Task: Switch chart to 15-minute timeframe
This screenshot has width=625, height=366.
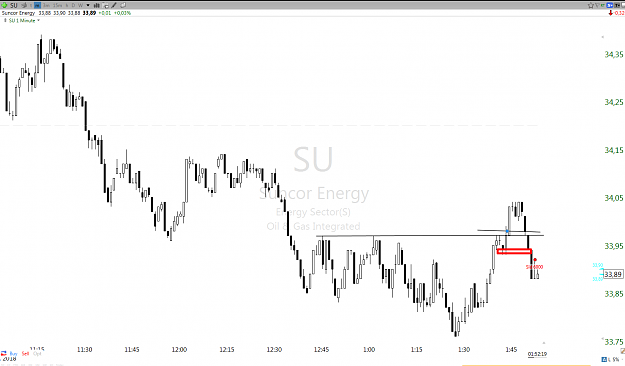Action: pyautogui.click(x=57, y=5)
